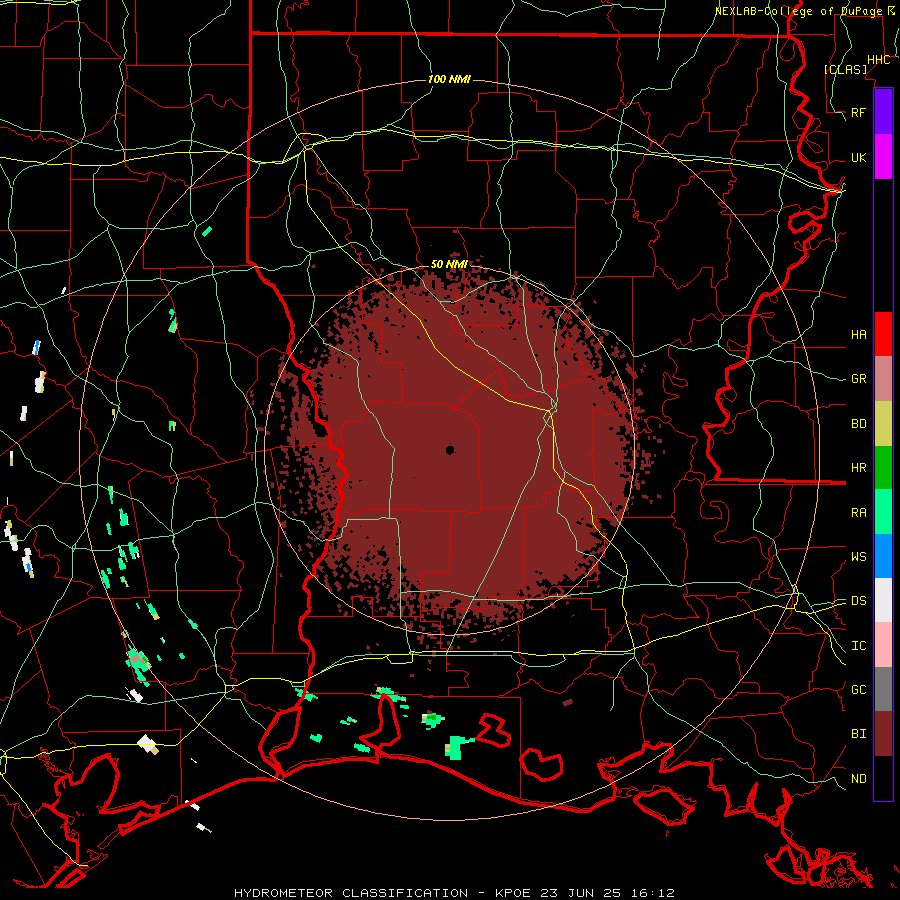The width and height of the screenshot is (900, 900).
Task: Select the brown BI biological swatch
Action: [883, 734]
